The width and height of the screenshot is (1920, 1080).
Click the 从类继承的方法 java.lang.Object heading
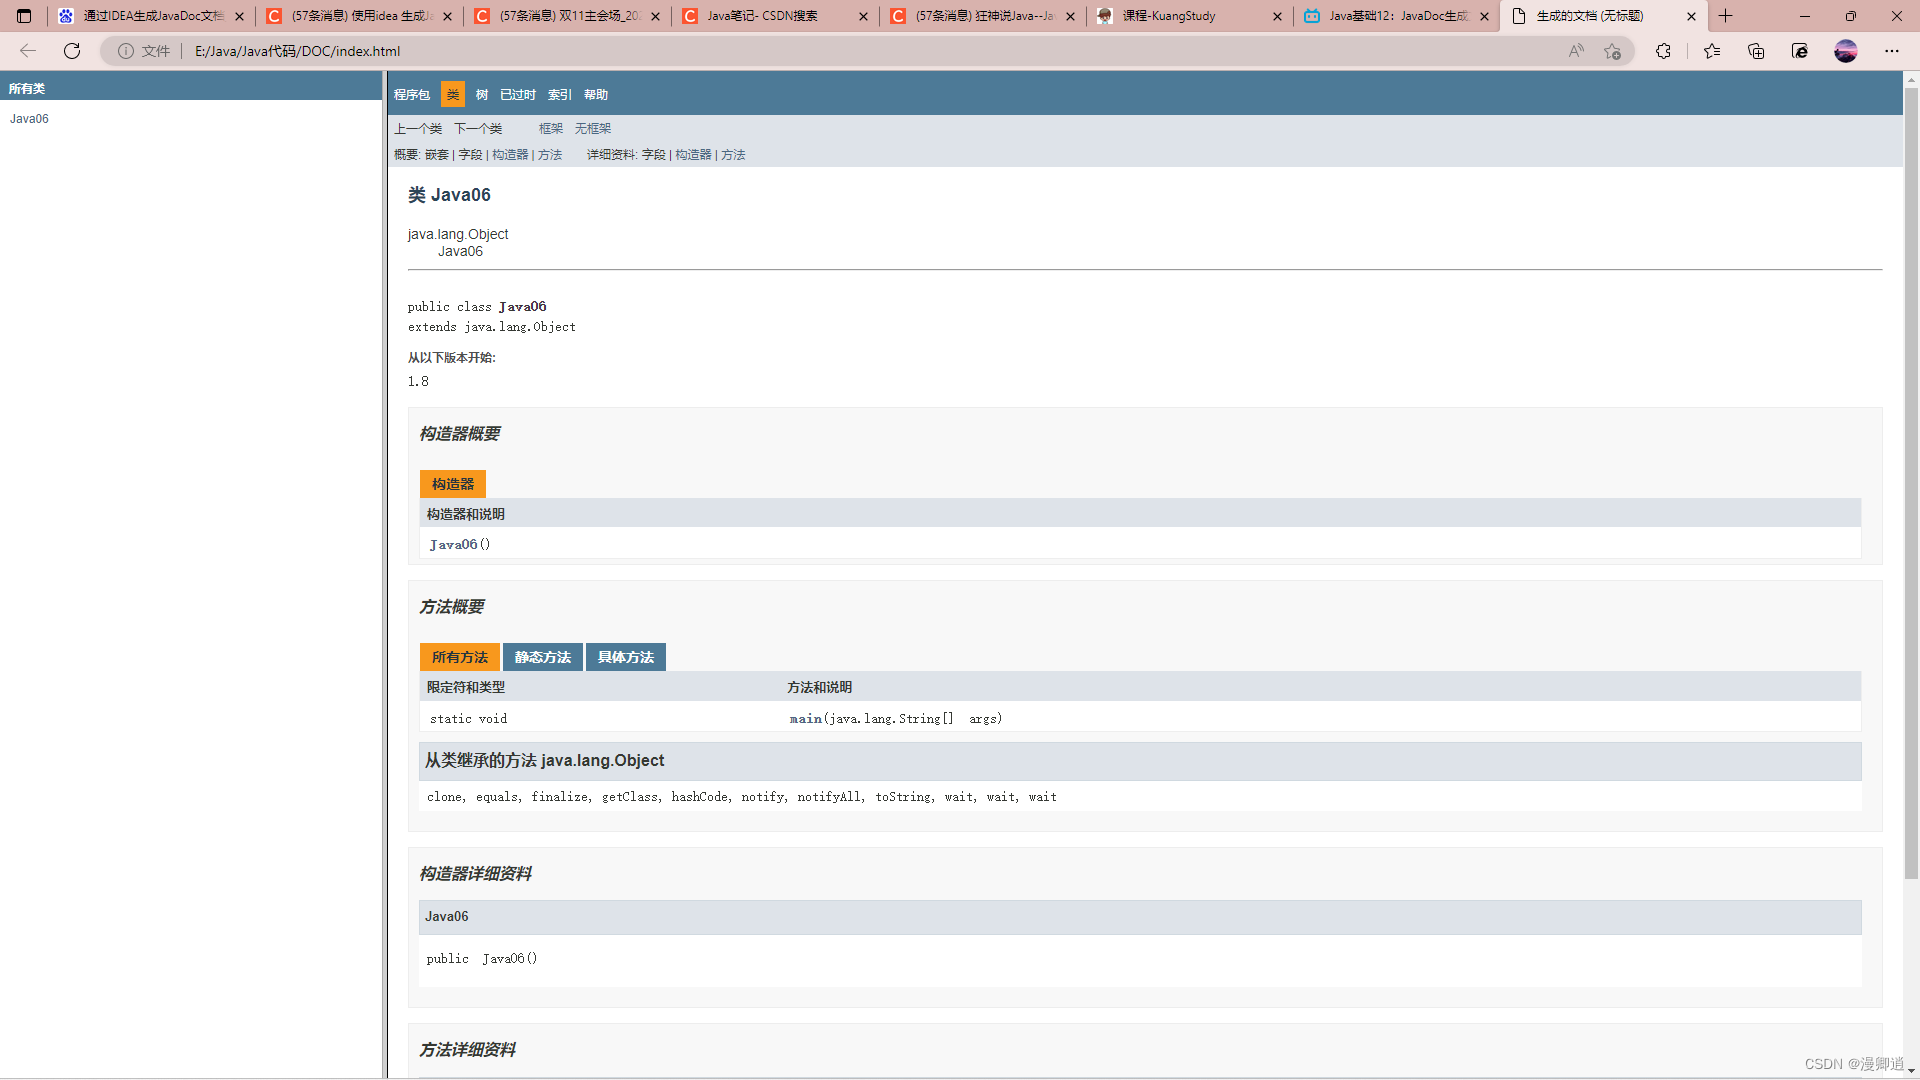tap(544, 761)
